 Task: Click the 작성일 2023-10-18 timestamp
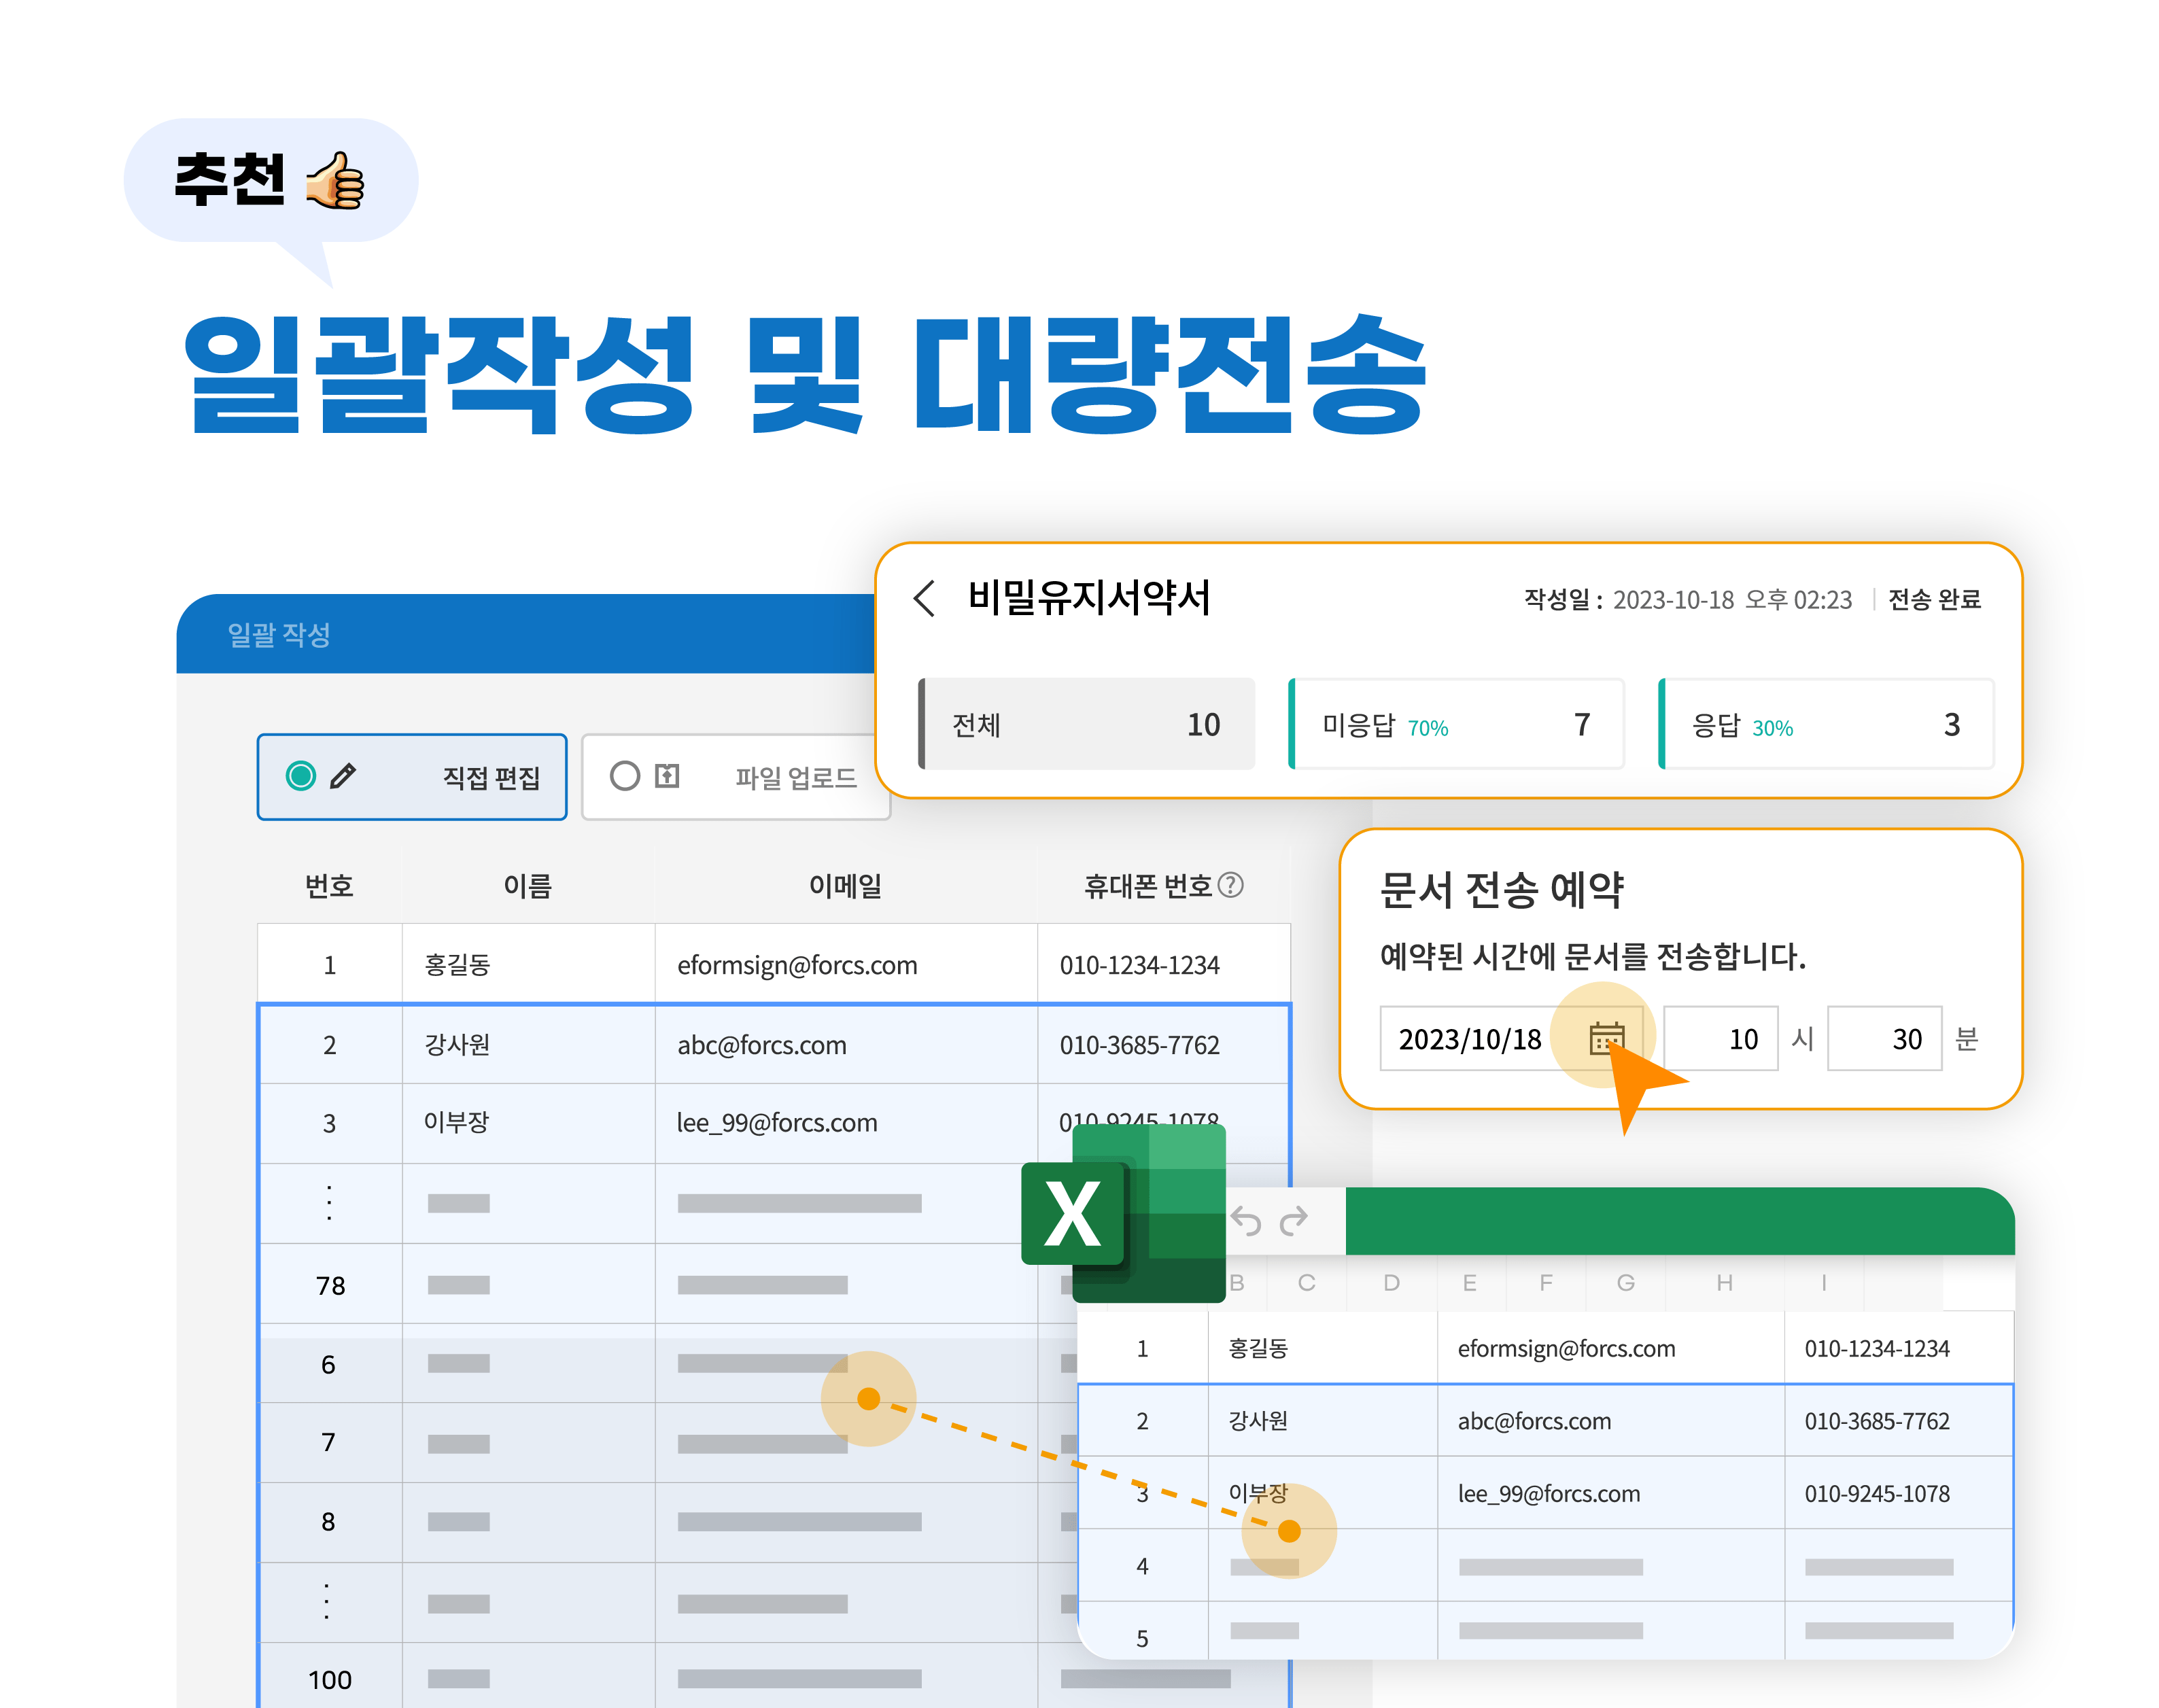click(x=1687, y=599)
